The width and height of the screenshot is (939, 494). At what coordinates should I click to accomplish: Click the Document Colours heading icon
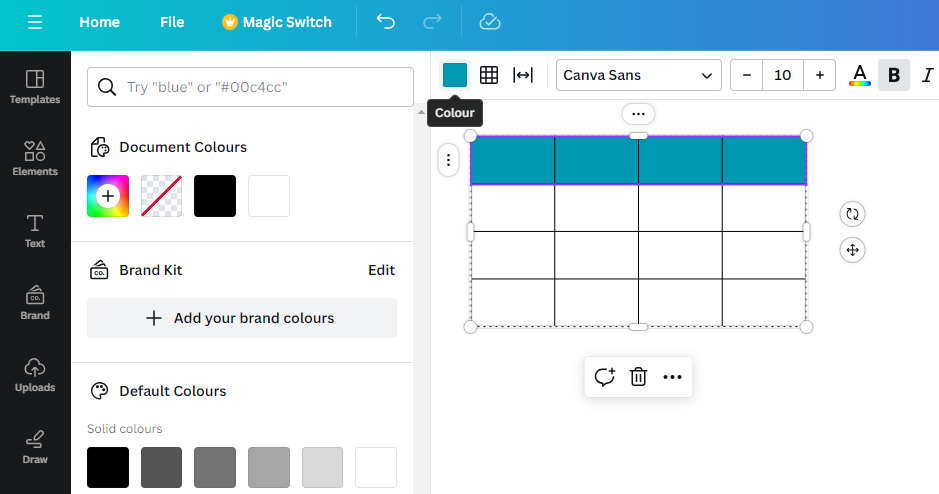[x=99, y=147]
